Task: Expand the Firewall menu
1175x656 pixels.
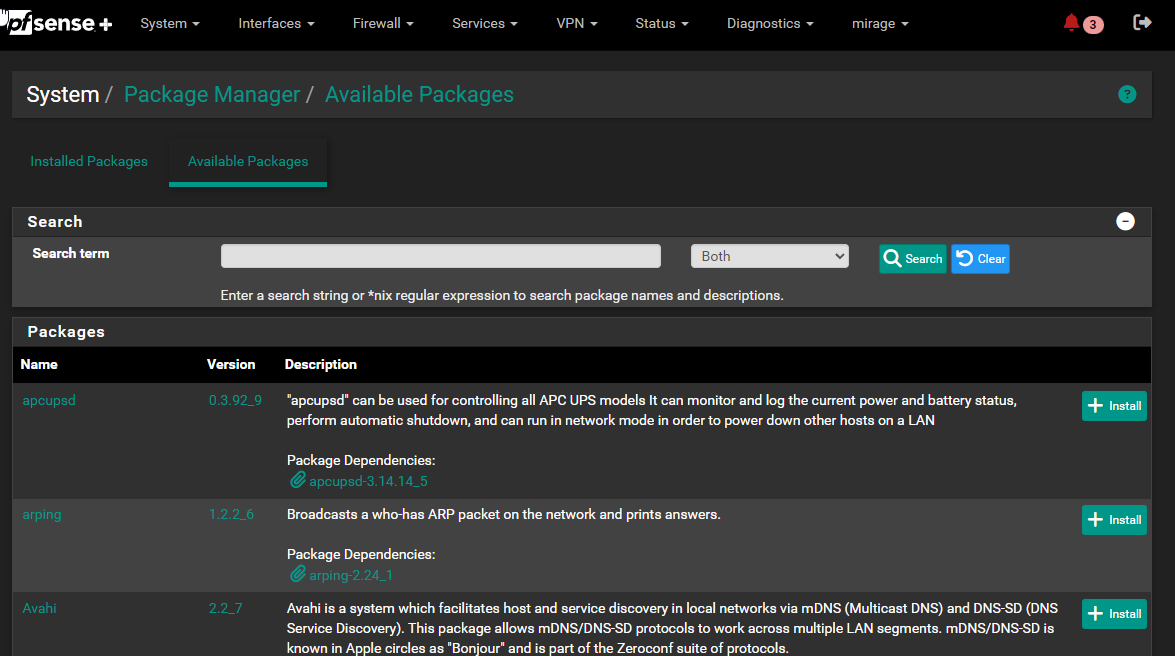Action: click(383, 24)
